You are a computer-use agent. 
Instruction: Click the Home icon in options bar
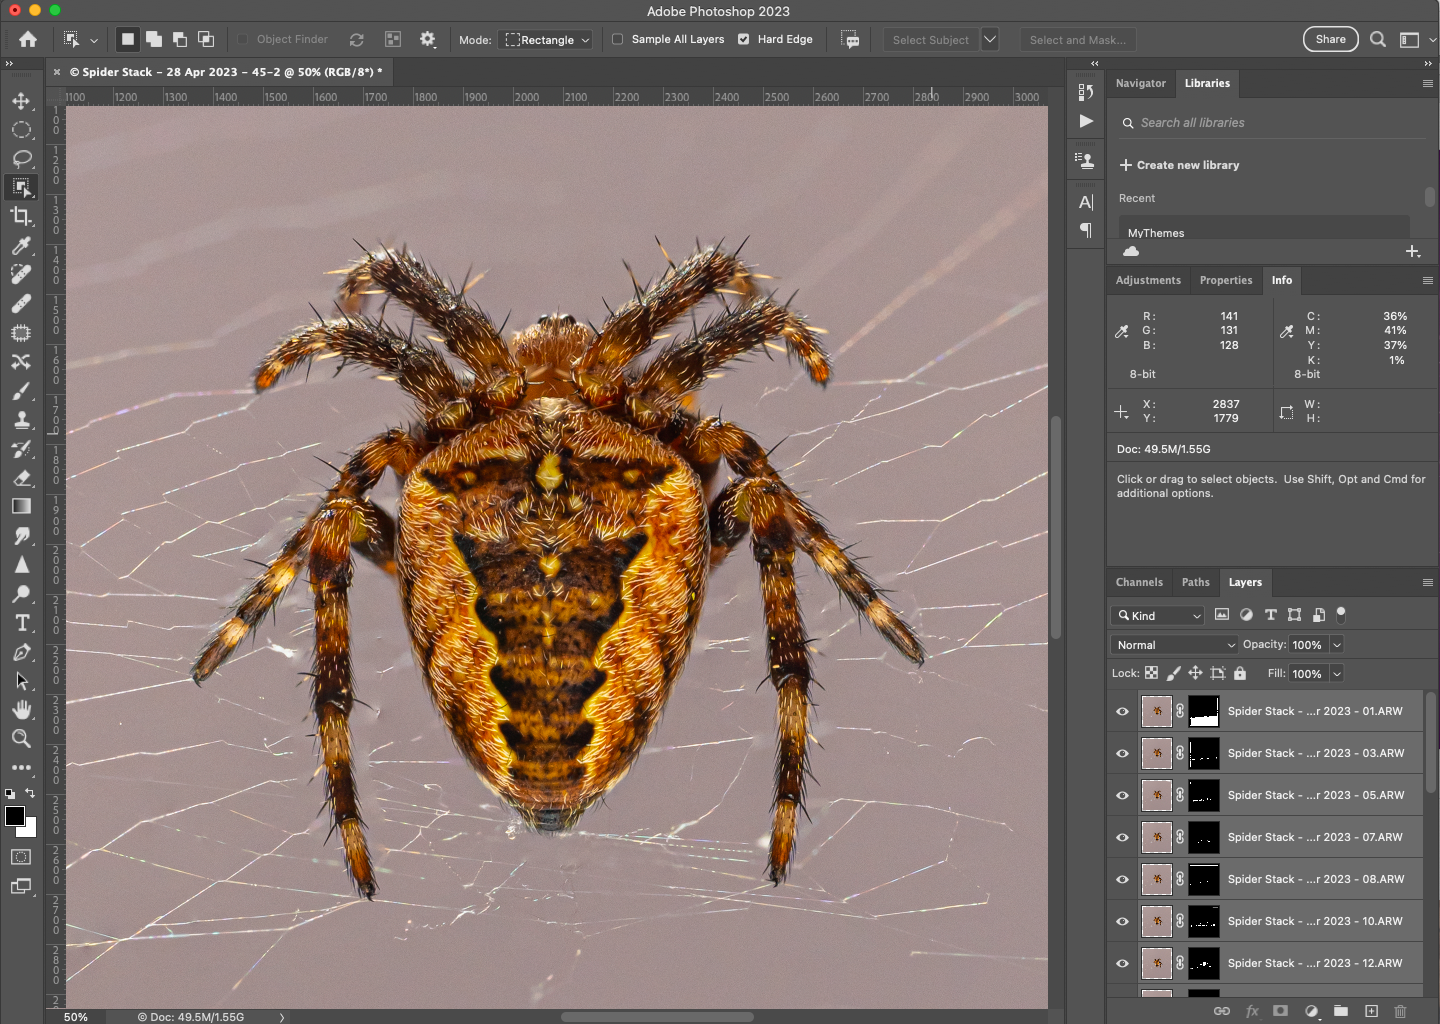tap(28, 39)
